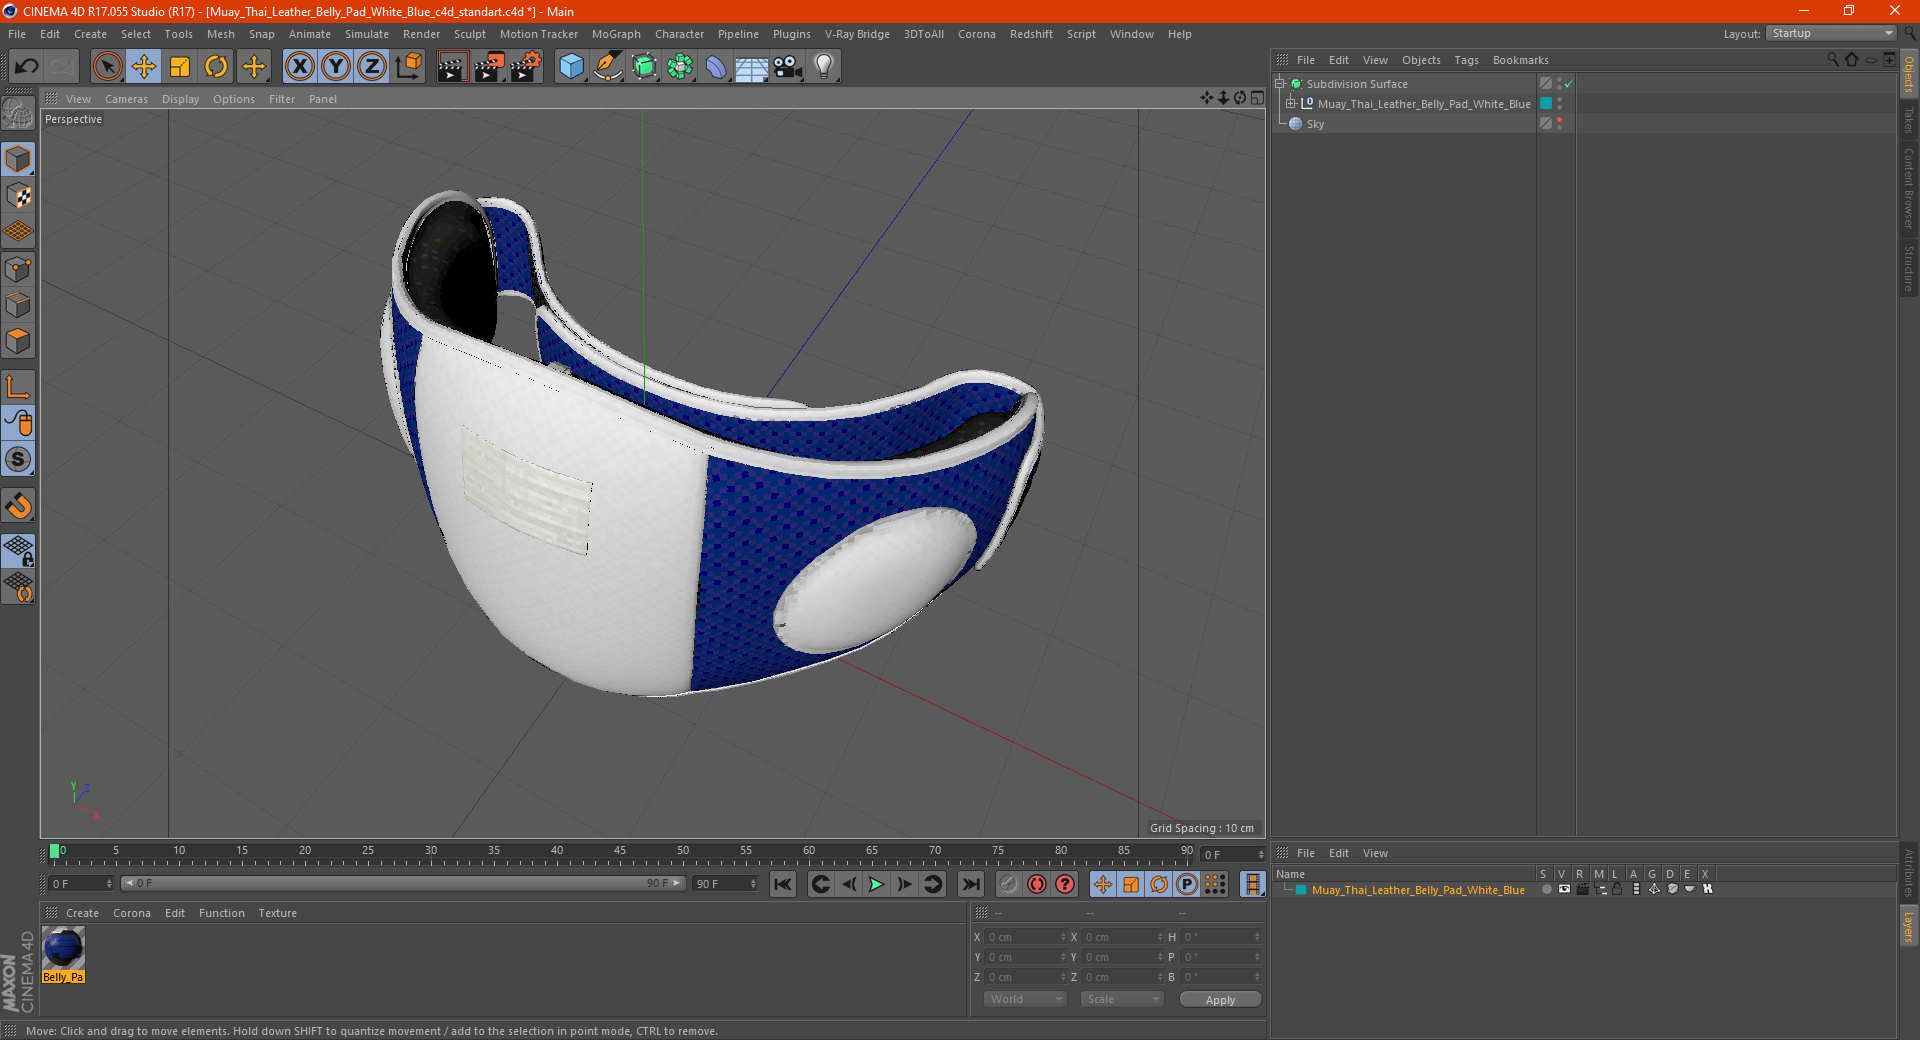The width and height of the screenshot is (1920, 1040).
Task: Open the Layout Startup dropdown
Action: click(1832, 33)
